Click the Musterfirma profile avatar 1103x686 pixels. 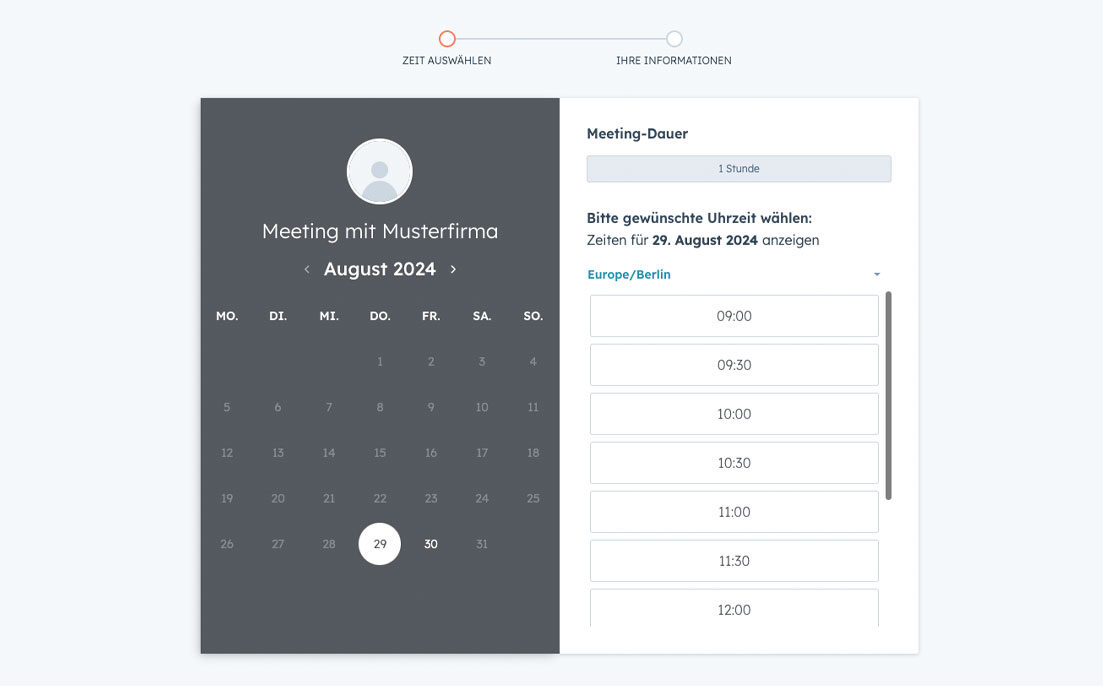pyautogui.click(x=380, y=171)
